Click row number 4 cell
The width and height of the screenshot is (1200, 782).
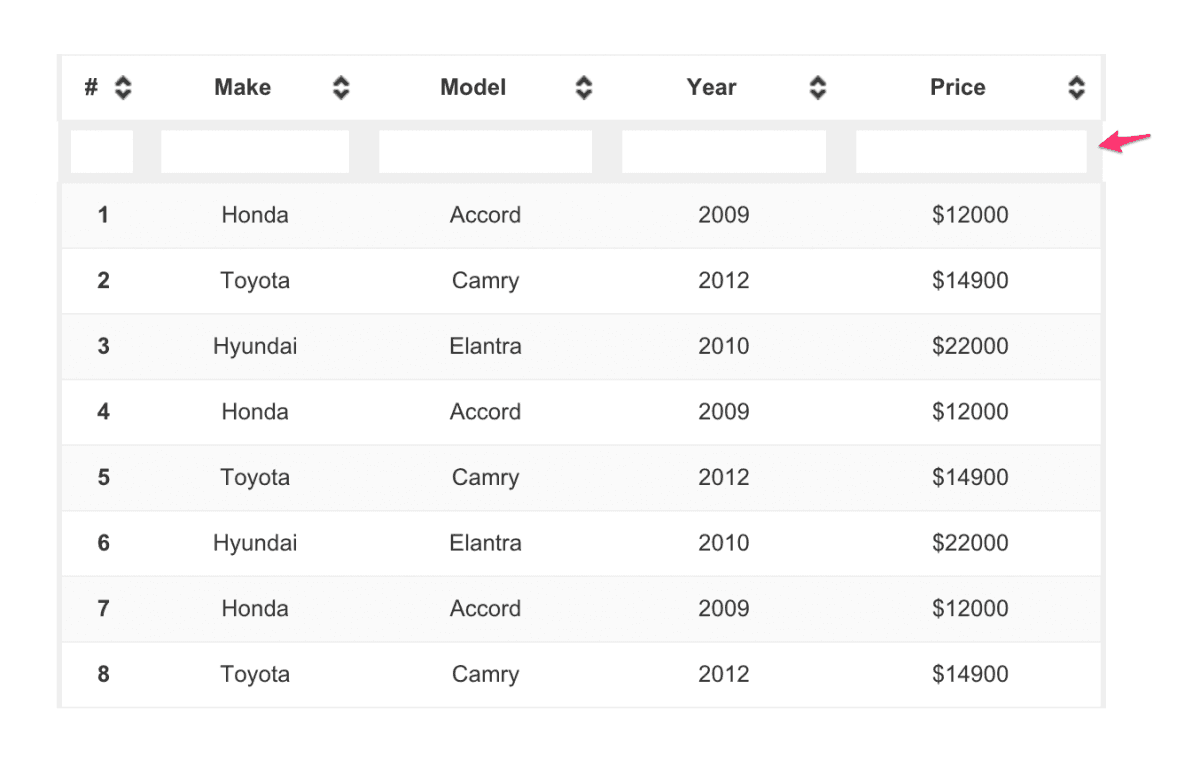click(x=103, y=412)
